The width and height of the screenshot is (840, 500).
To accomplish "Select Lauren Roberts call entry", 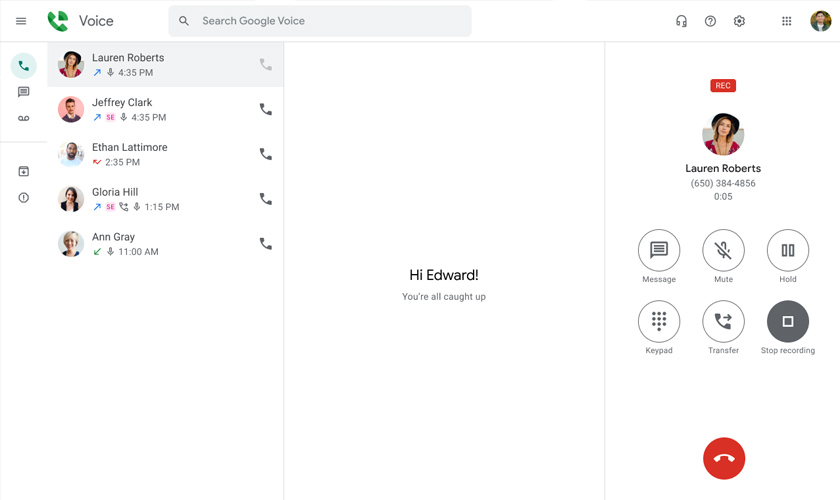I will pyautogui.click(x=165, y=64).
